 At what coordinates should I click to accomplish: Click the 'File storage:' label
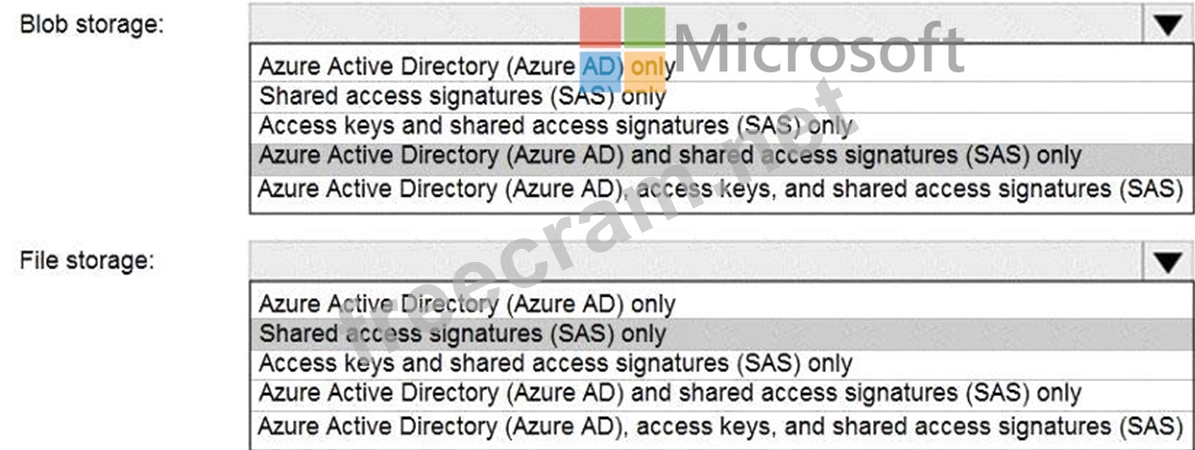(x=87, y=261)
